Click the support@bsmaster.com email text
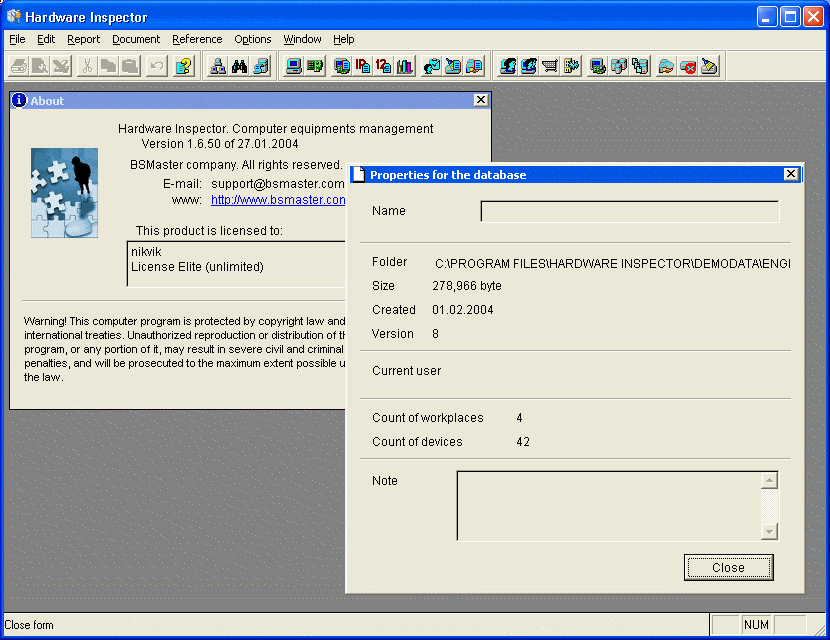Image resolution: width=830 pixels, height=640 pixels. (278, 184)
